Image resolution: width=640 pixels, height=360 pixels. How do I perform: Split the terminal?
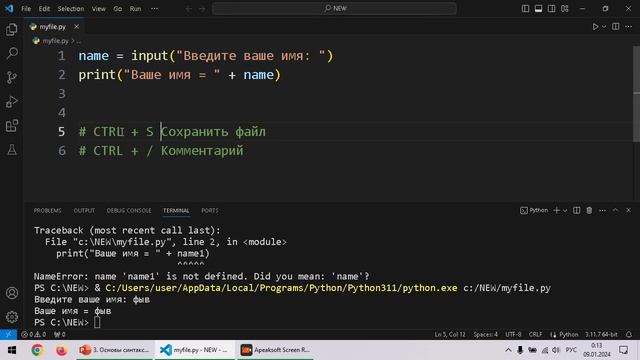point(576,210)
